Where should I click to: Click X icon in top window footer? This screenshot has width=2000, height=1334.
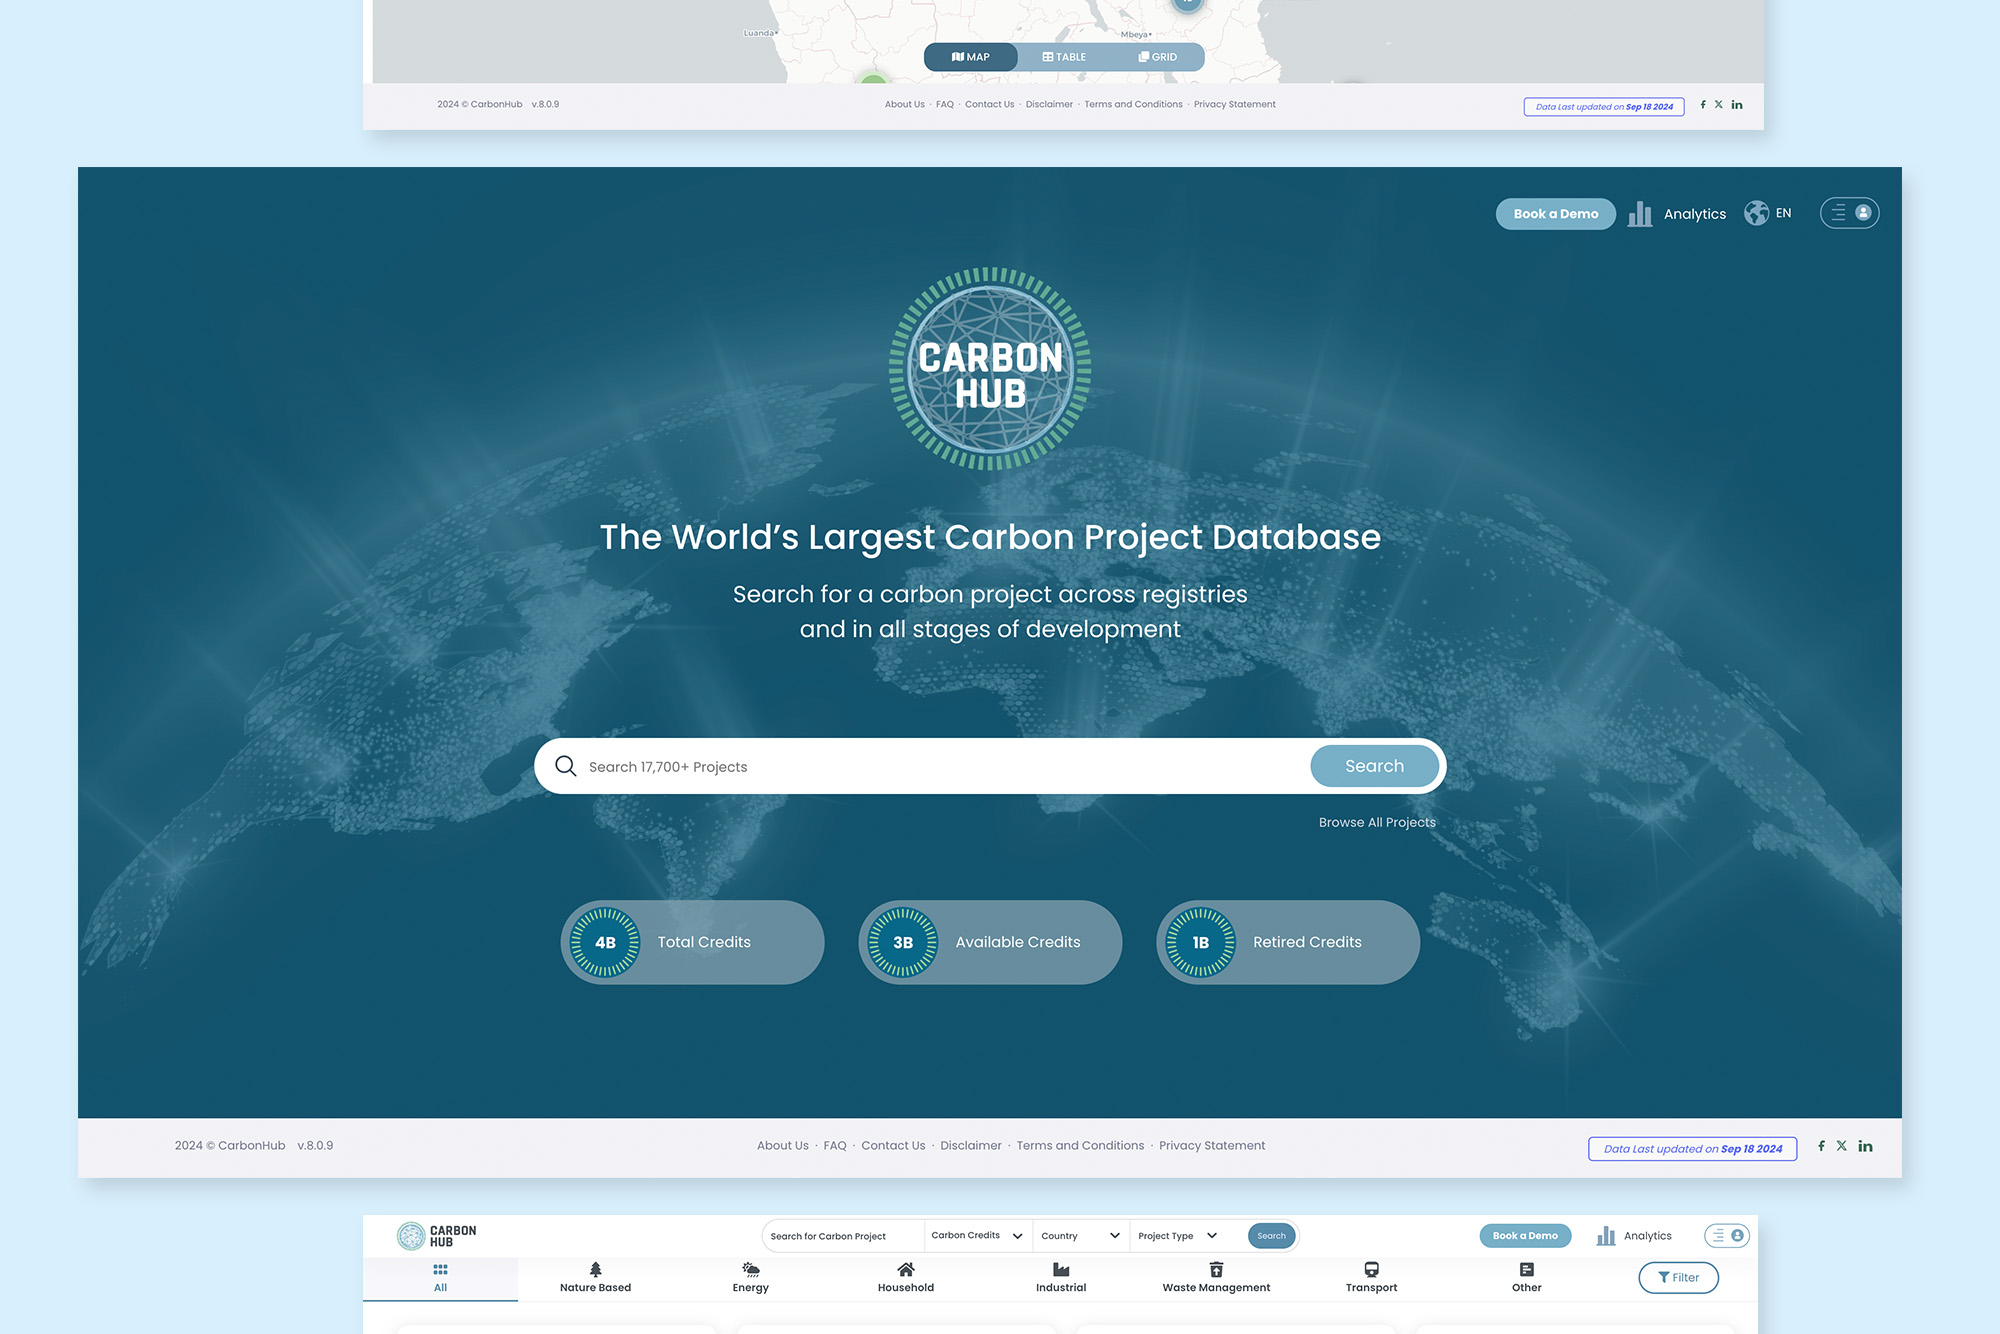[1719, 104]
